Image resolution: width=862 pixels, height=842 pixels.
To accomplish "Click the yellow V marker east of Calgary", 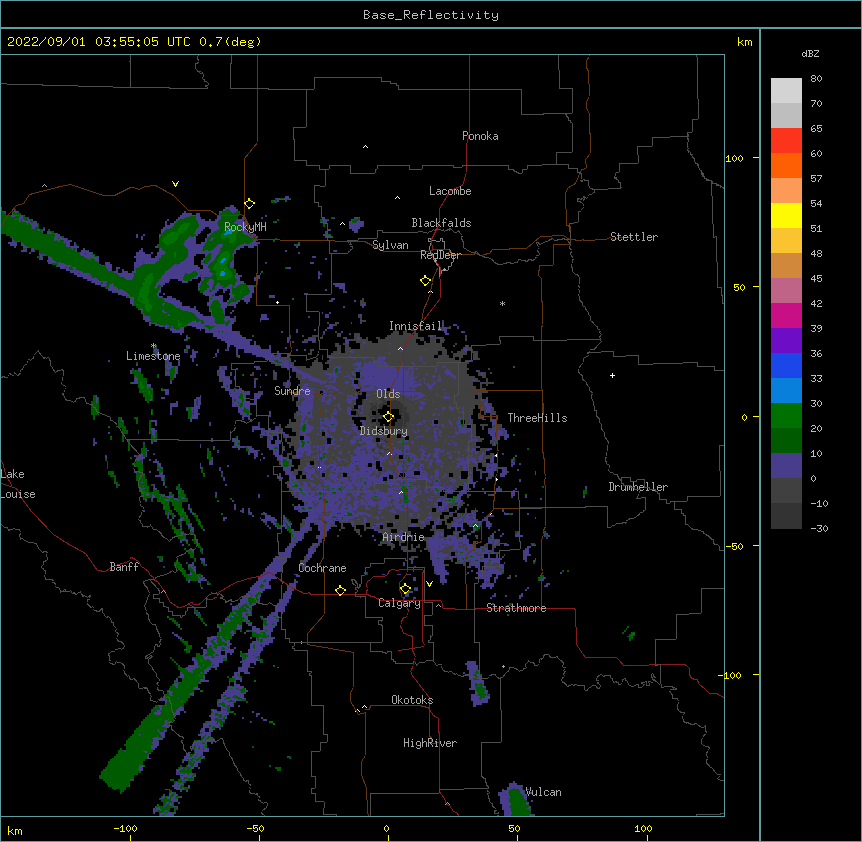I will 429,584.
